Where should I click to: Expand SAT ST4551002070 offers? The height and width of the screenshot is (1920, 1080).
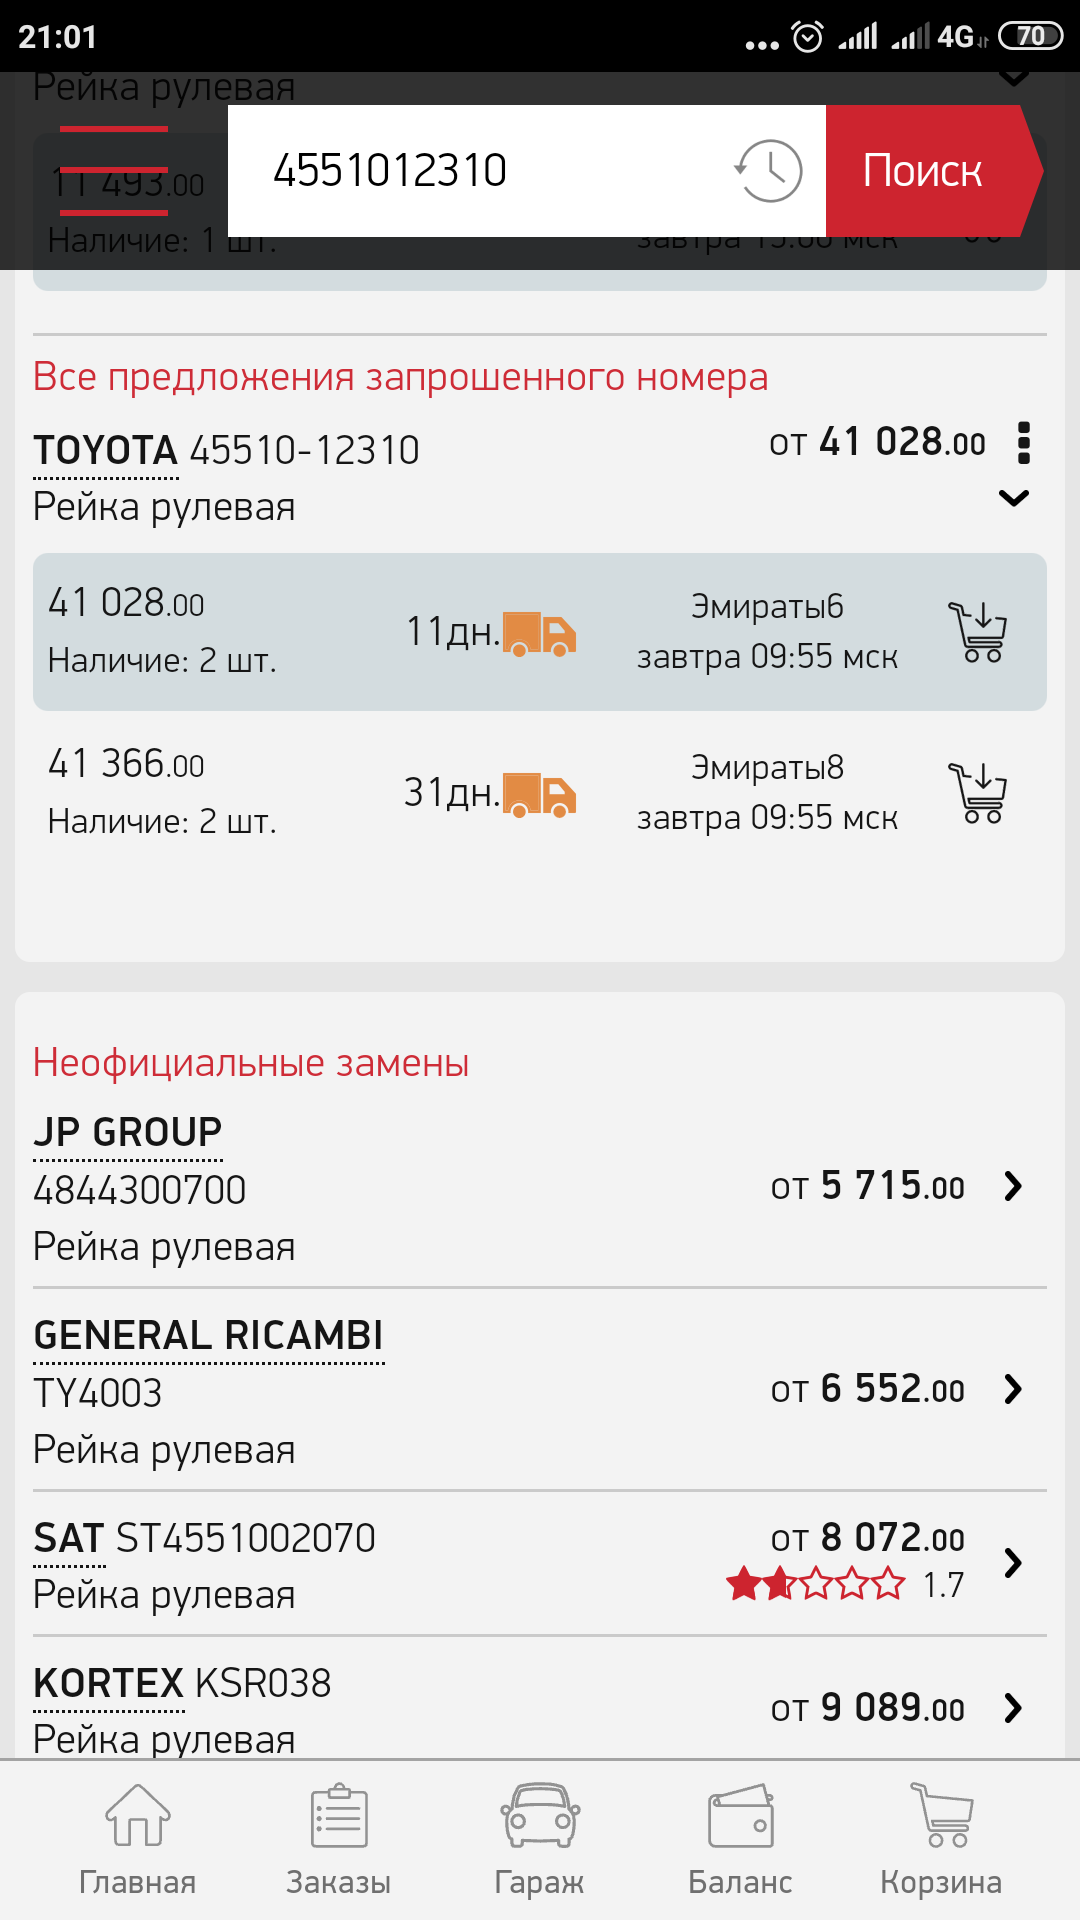tap(1013, 1562)
